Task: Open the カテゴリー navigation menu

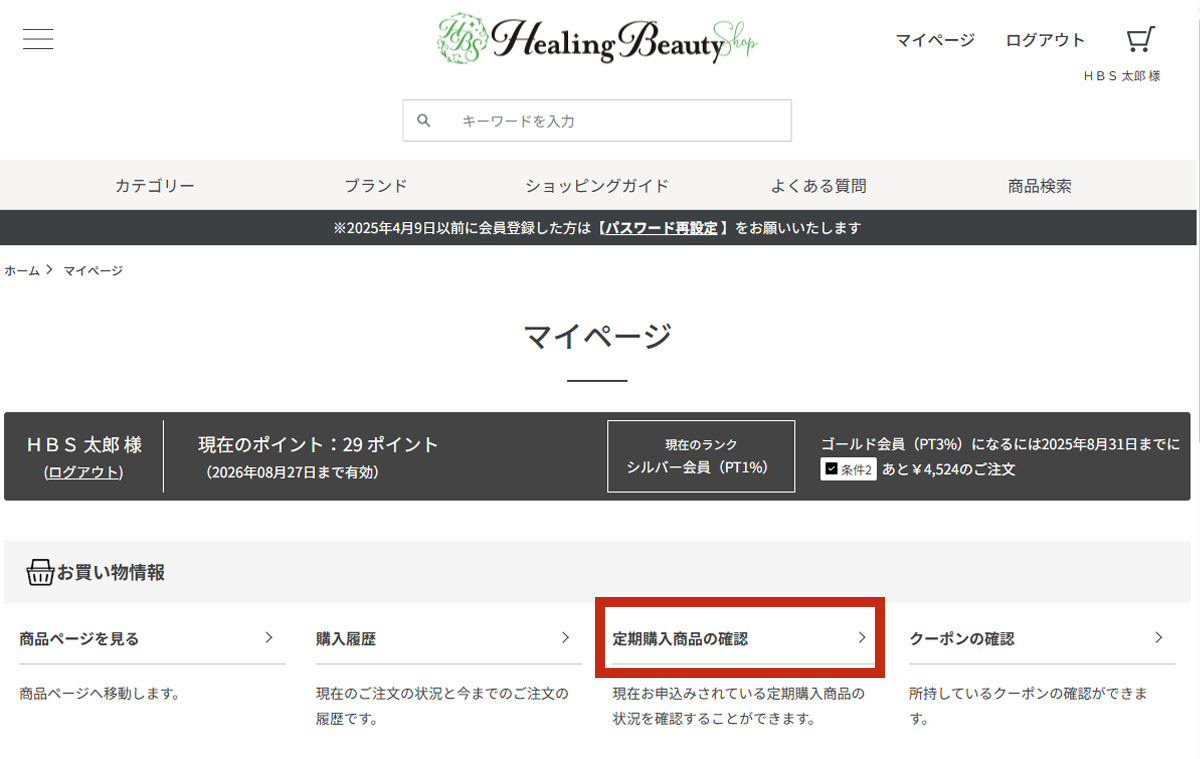Action: pyautogui.click(x=155, y=186)
